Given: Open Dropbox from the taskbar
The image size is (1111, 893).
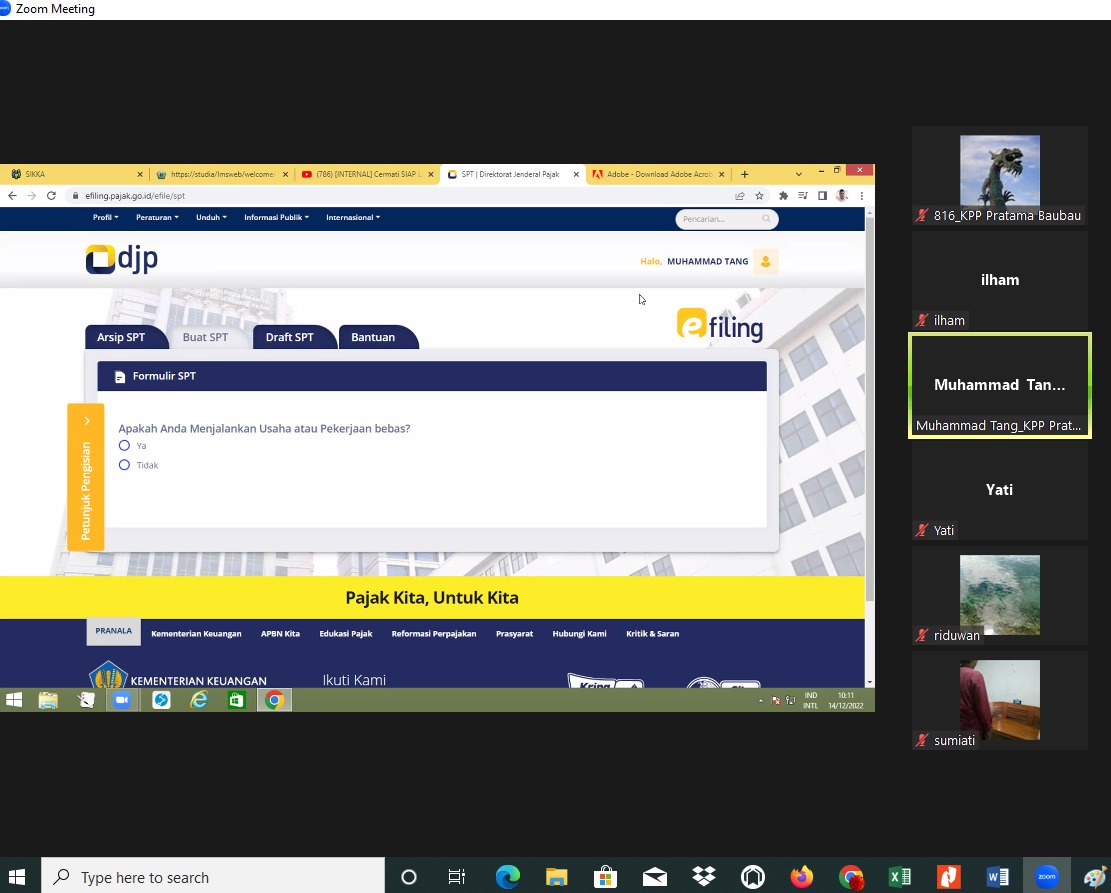Looking at the screenshot, I should click(704, 877).
